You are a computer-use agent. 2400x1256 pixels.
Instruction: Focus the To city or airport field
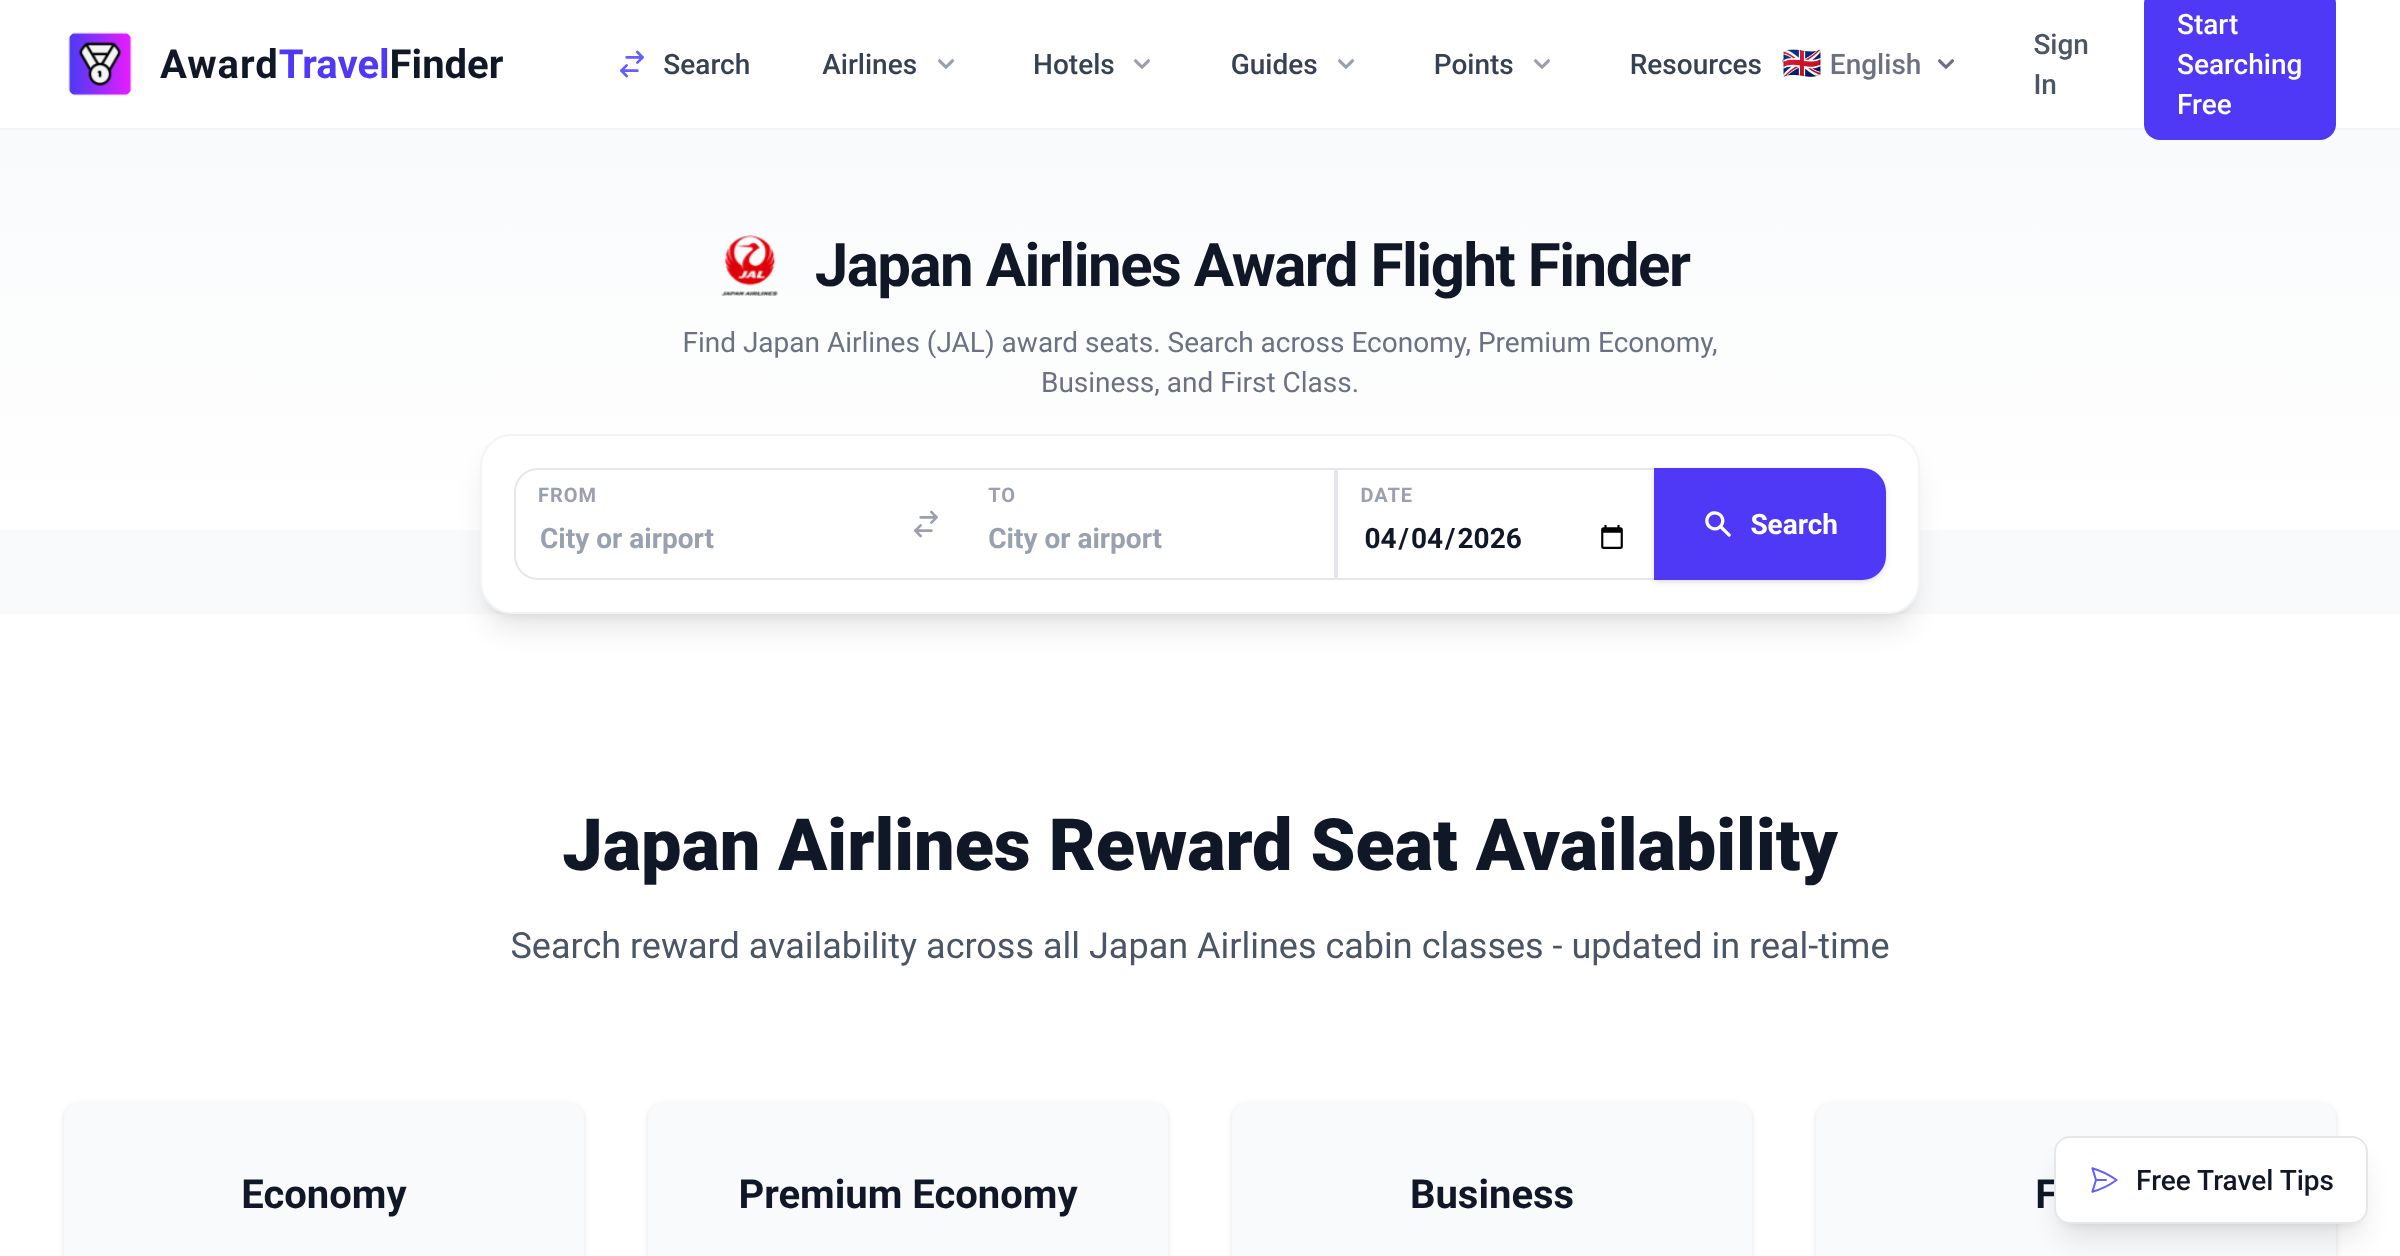(x=1150, y=538)
